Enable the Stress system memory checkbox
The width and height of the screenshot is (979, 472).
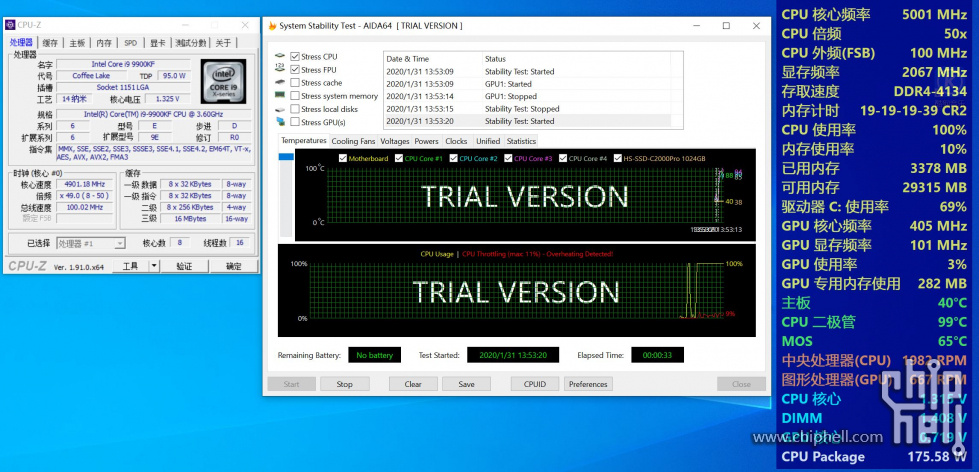(295, 96)
